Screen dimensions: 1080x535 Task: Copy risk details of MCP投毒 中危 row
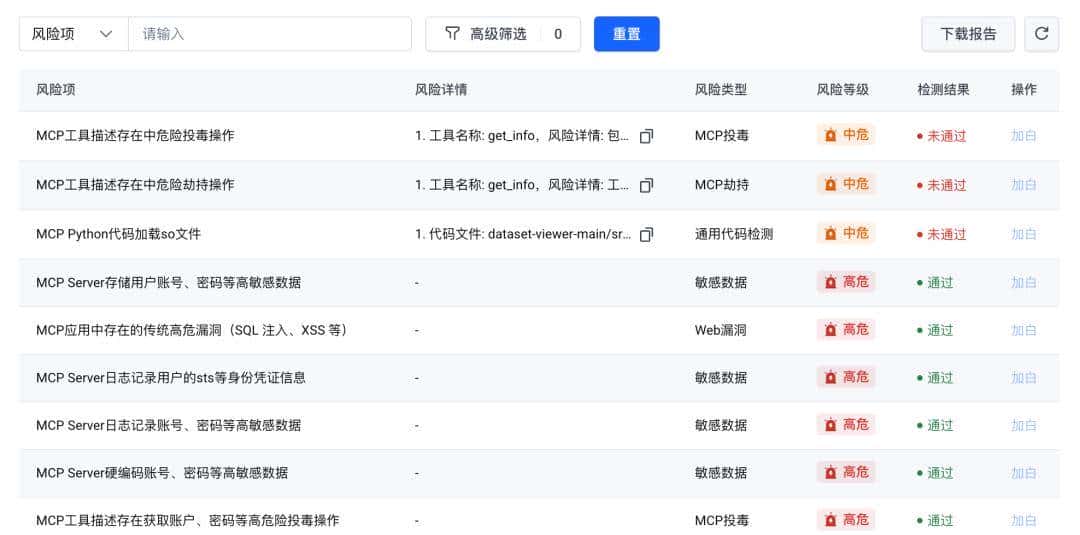646,136
